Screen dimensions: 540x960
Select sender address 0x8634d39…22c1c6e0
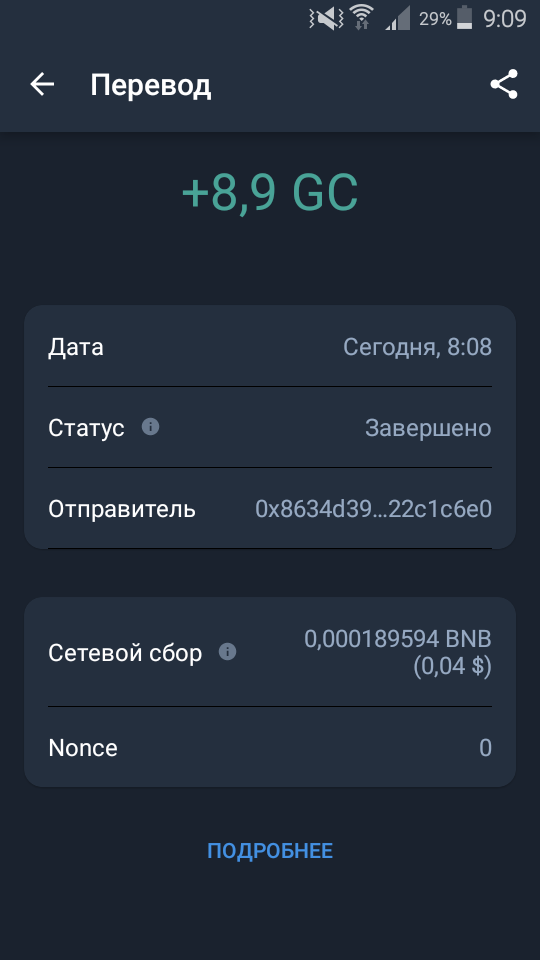[373, 509]
